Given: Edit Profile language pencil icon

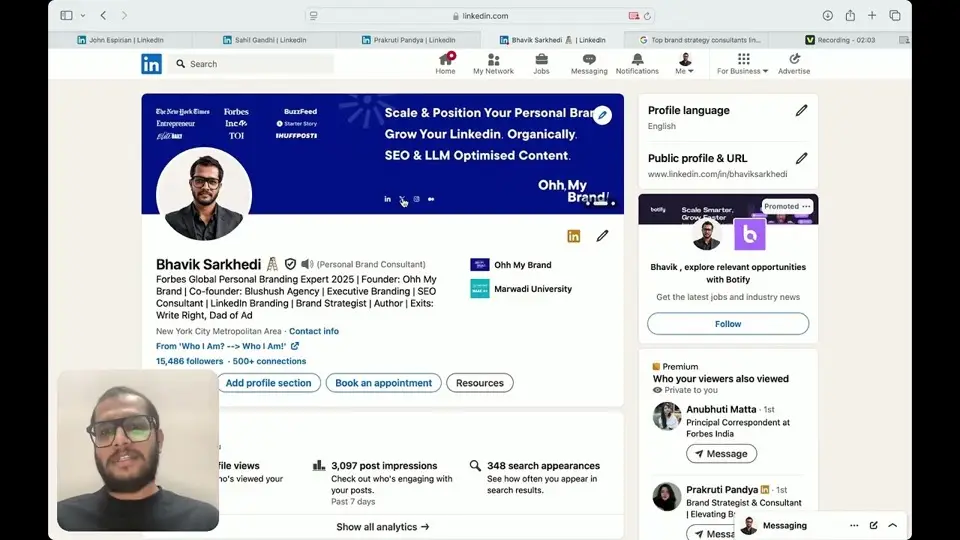Looking at the screenshot, I should (x=801, y=110).
